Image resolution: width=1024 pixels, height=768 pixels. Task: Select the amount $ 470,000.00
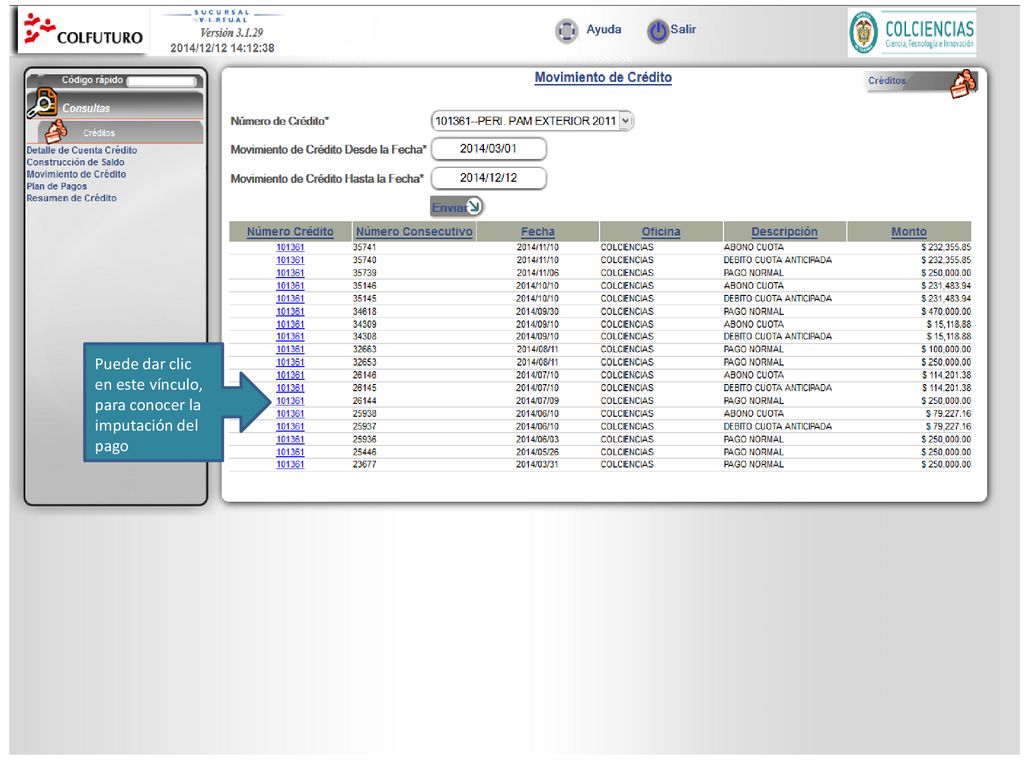[946, 312]
